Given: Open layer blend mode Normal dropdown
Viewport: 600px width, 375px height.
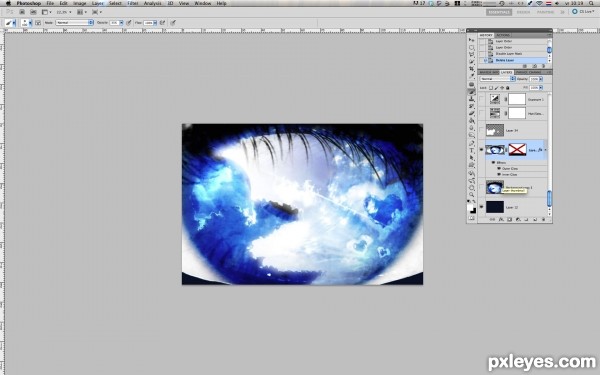Looking at the screenshot, I should coord(498,79).
